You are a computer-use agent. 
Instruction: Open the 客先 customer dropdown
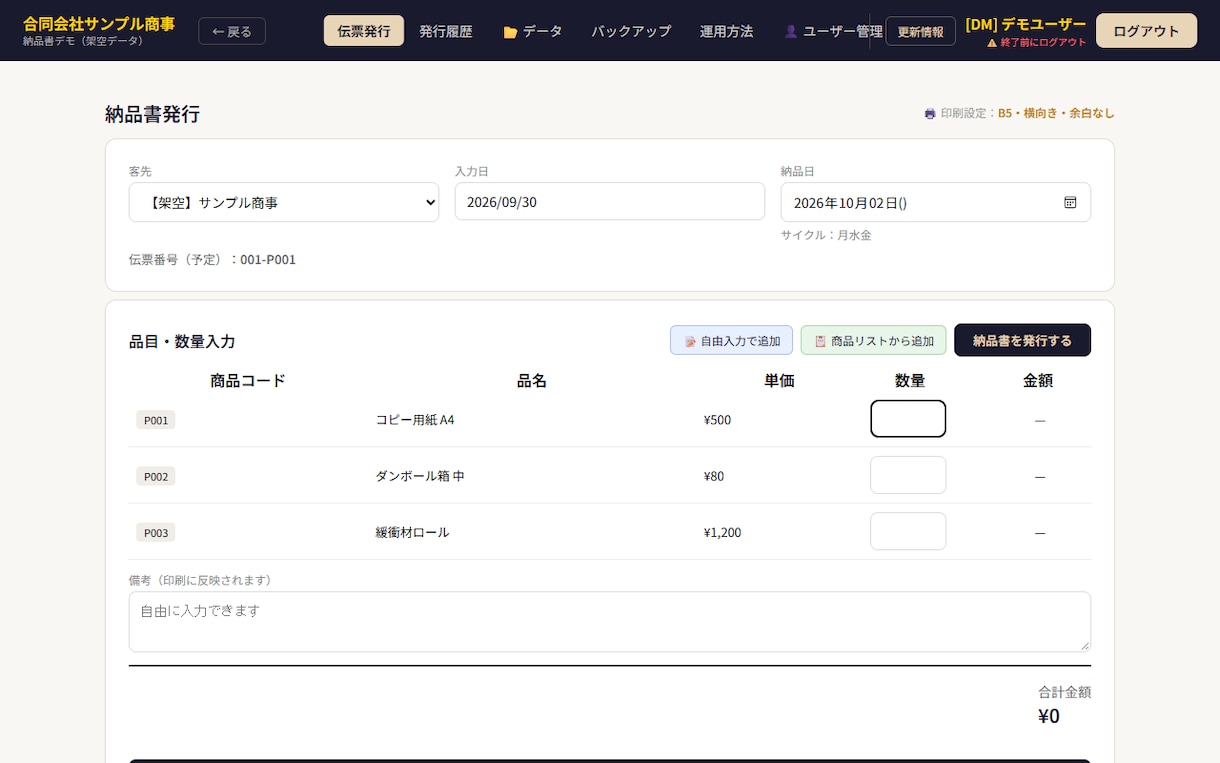point(284,202)
